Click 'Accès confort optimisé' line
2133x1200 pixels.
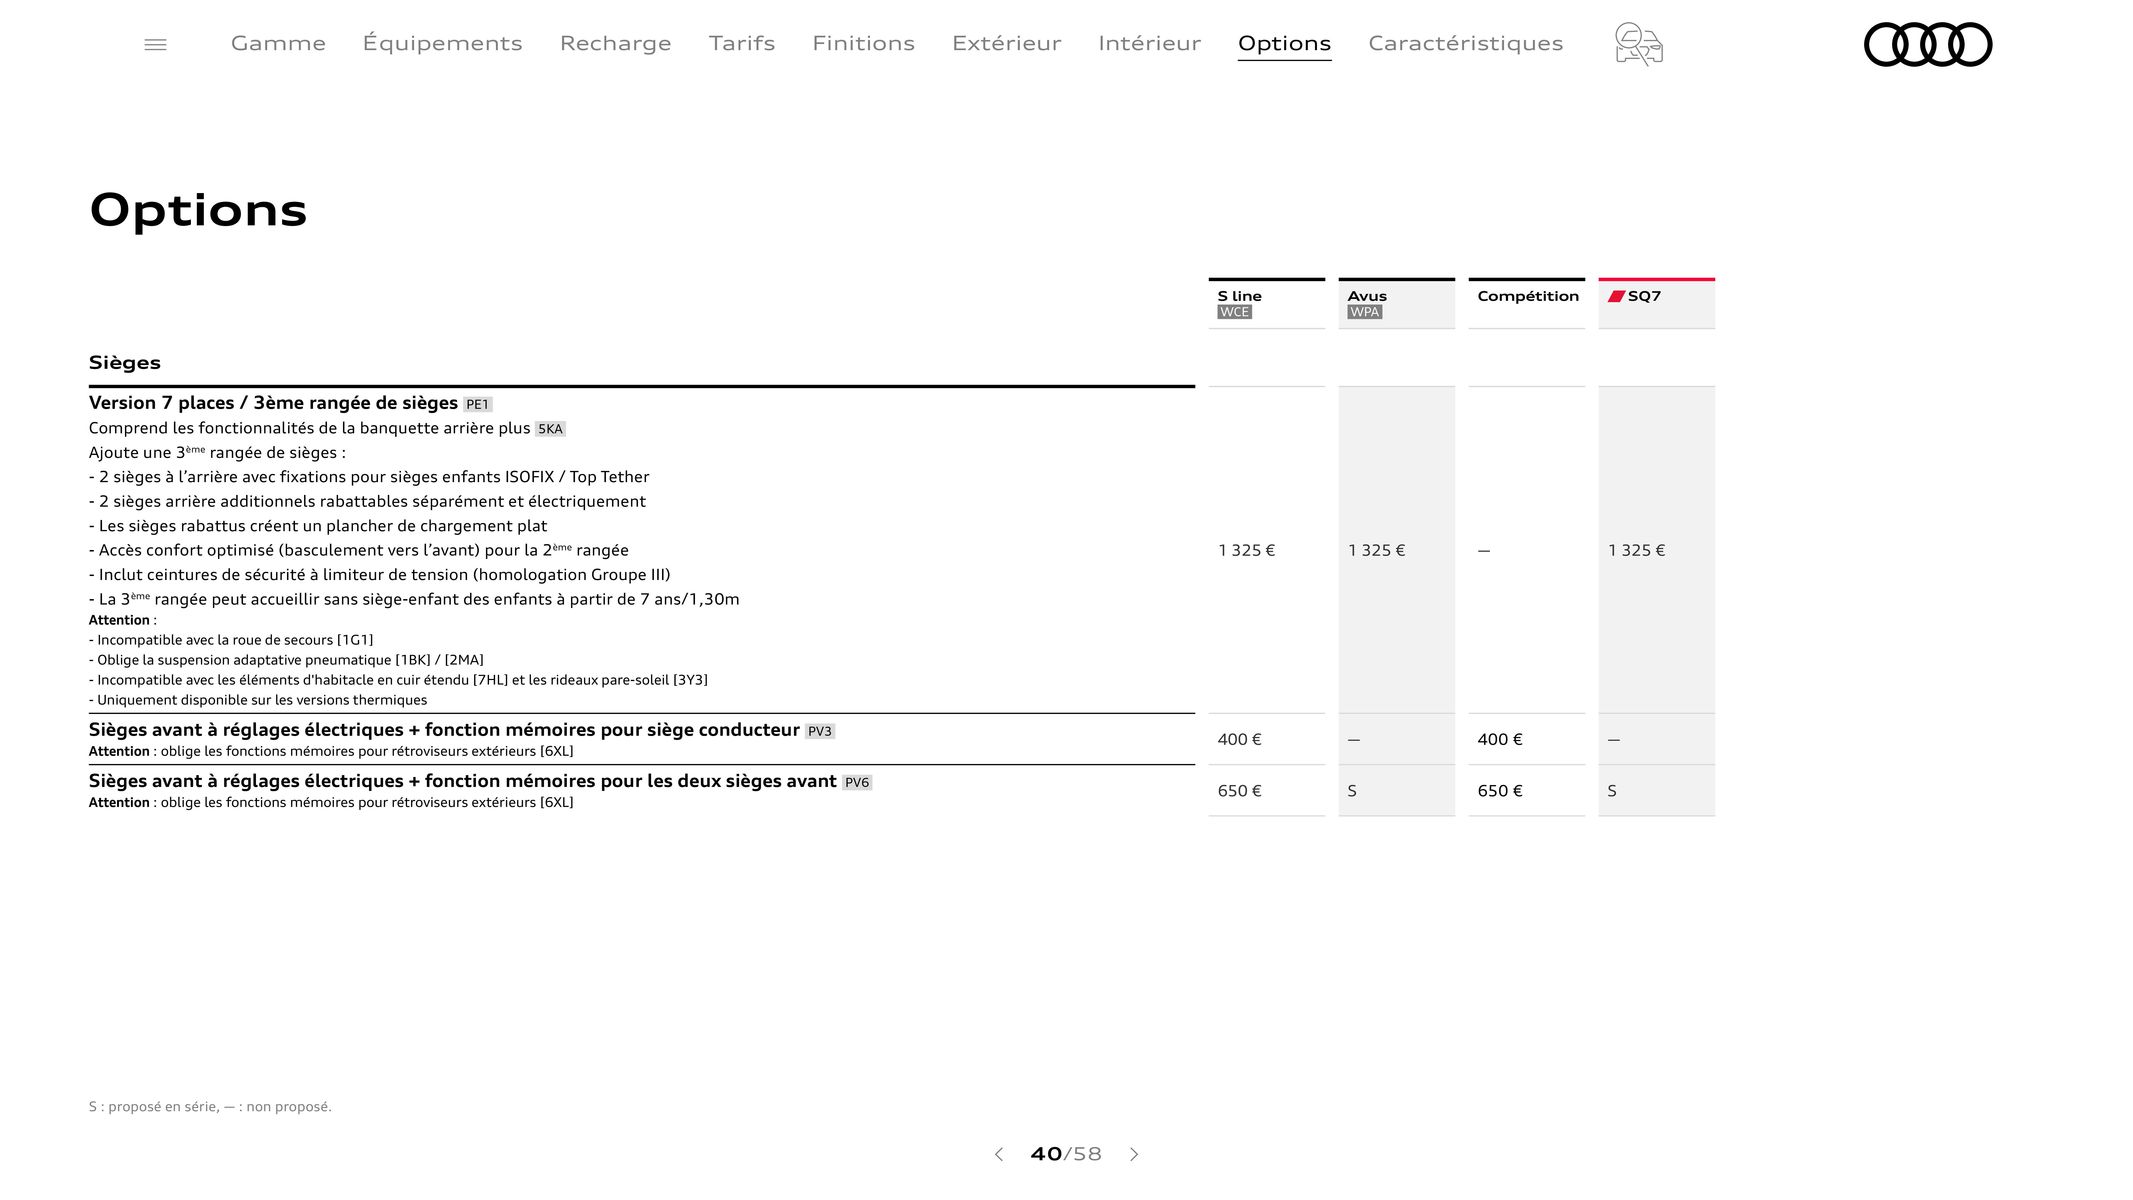click(359, 550)
